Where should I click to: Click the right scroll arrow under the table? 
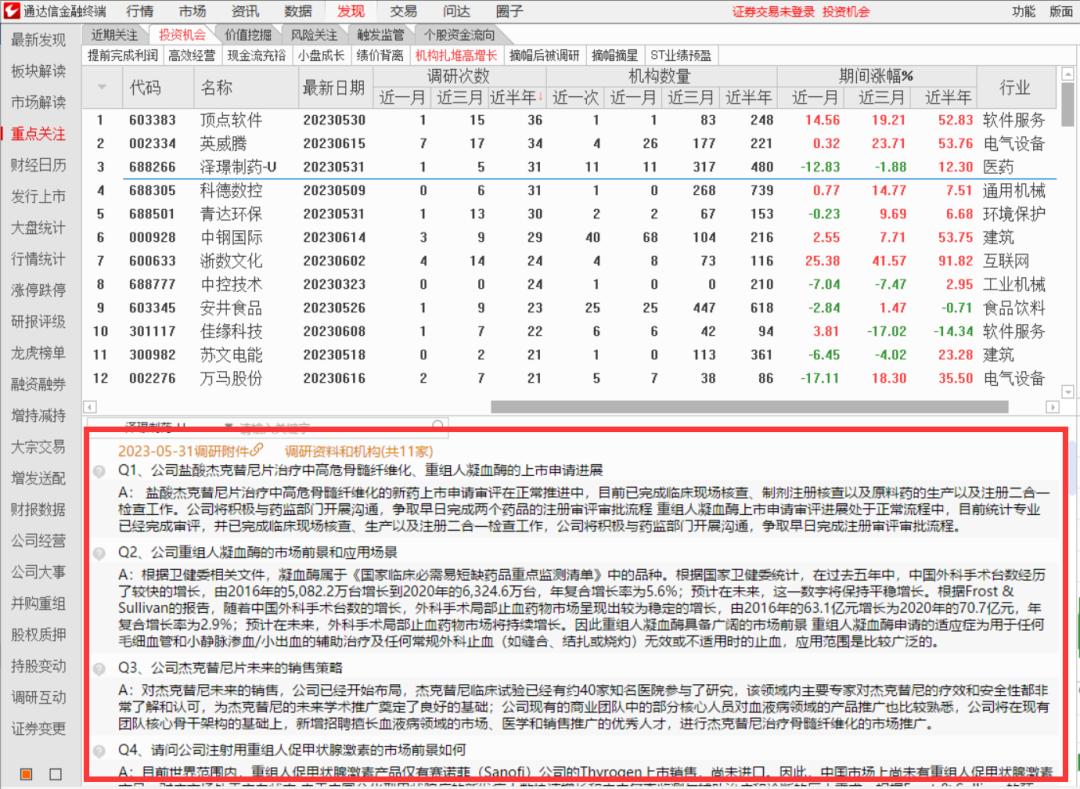click(1051, 405)
